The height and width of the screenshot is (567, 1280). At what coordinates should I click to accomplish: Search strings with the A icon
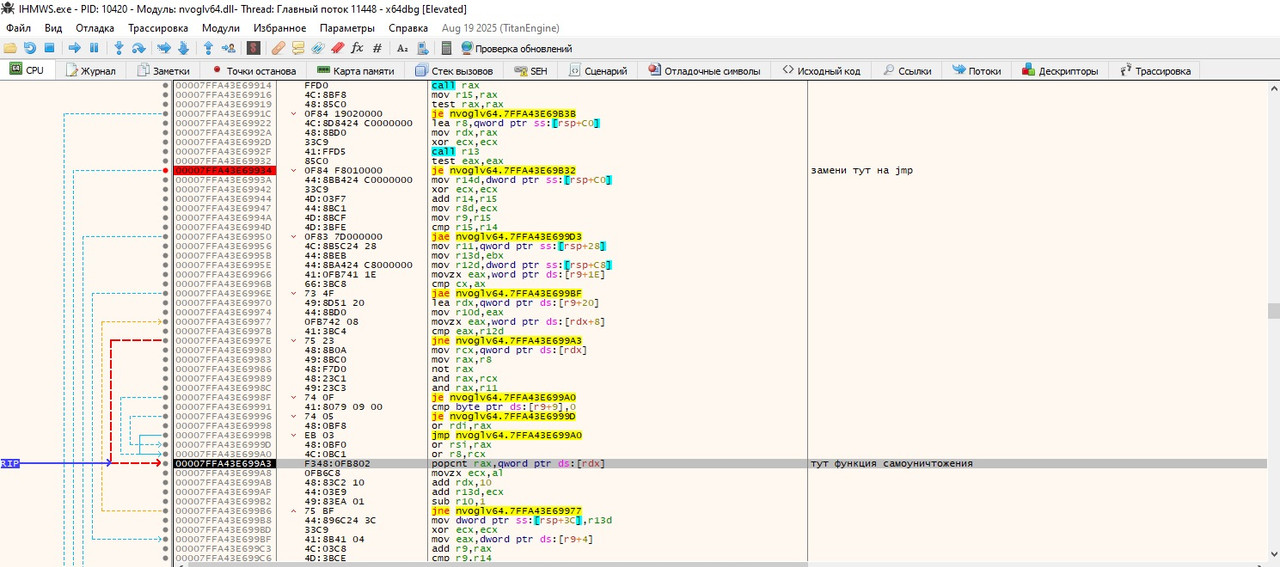click(402, 48)
